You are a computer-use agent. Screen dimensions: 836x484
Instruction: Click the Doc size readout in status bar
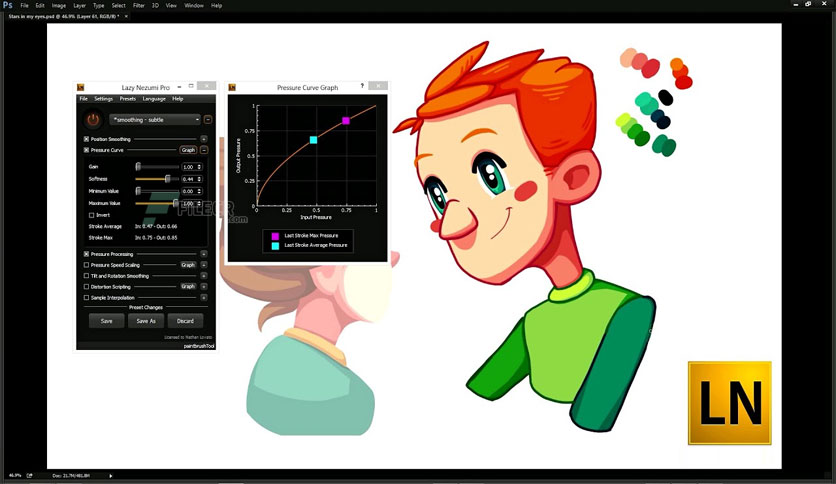pyautogui.click(x=71, y=475)
